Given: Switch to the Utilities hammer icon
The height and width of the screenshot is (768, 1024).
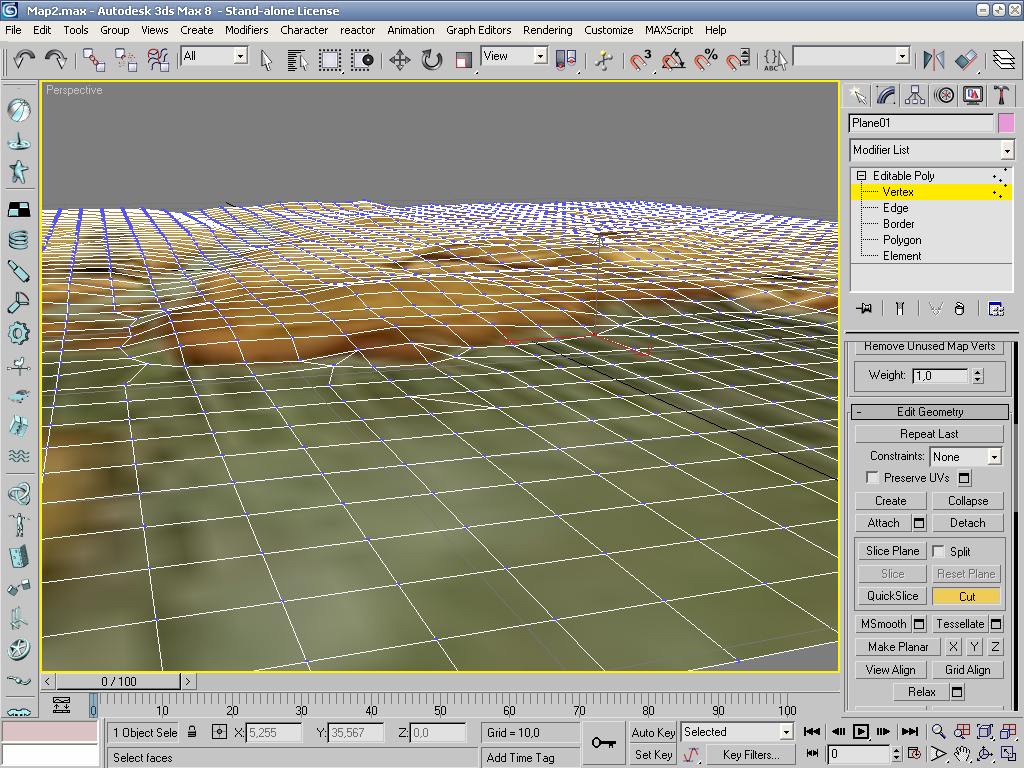Looking at the screenshot, I should tap(1001, 95).
